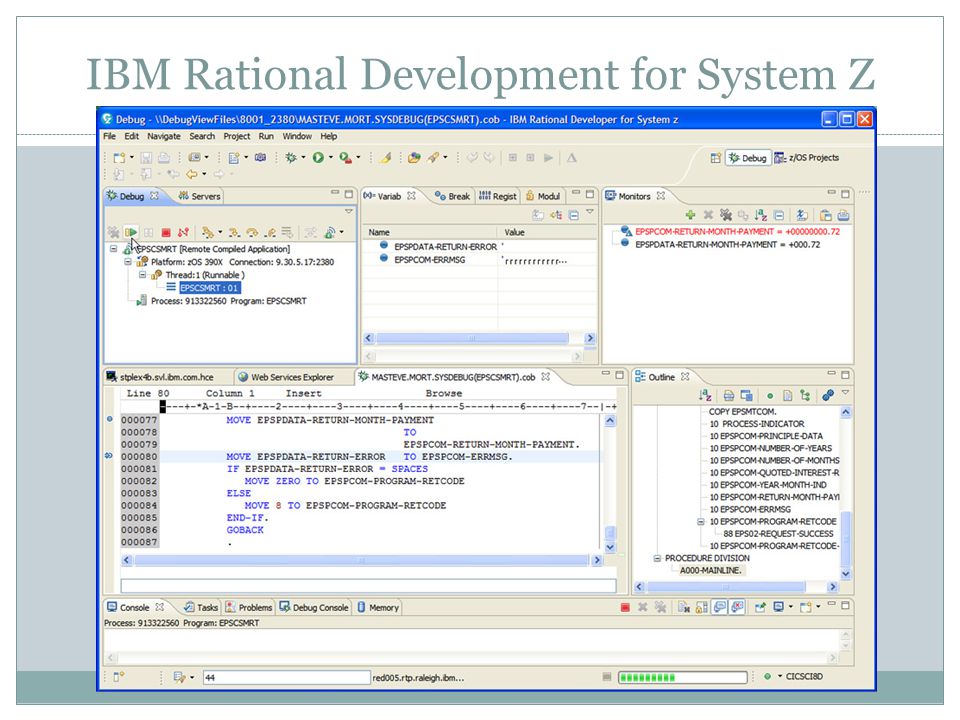Collapse the EPSCSMRT Remote Compiled Application node
960x720 pixels.
[x=113, y=249]
